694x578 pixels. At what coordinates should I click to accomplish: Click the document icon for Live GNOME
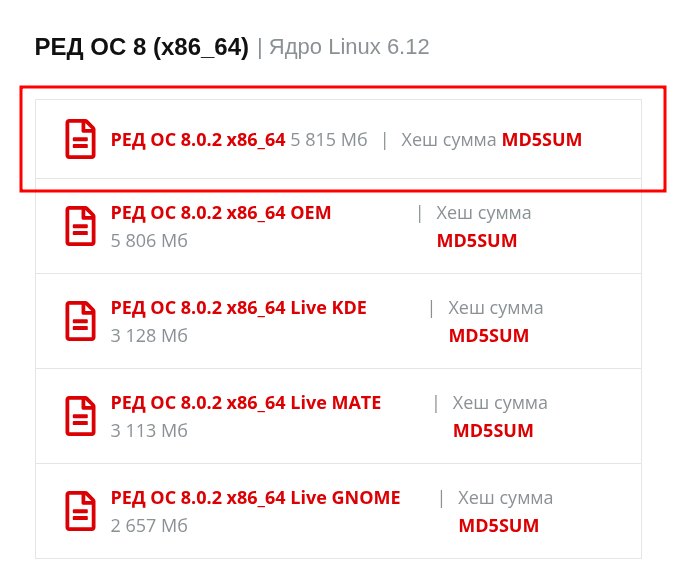pyautogui.click(x=81, y=511)
